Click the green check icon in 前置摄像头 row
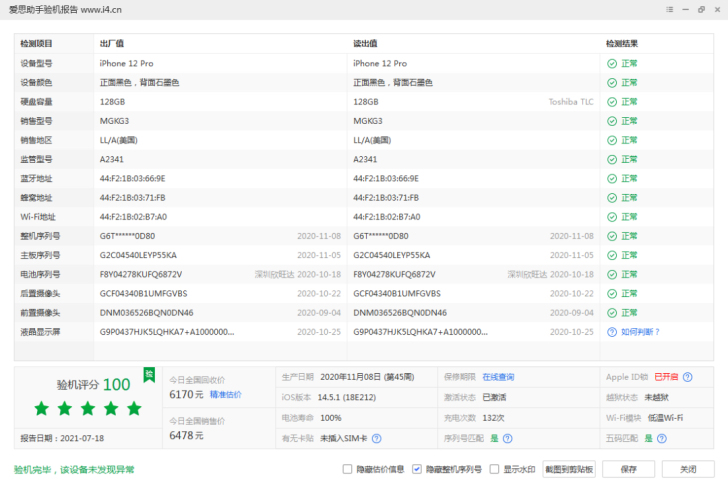 [612, 313]
